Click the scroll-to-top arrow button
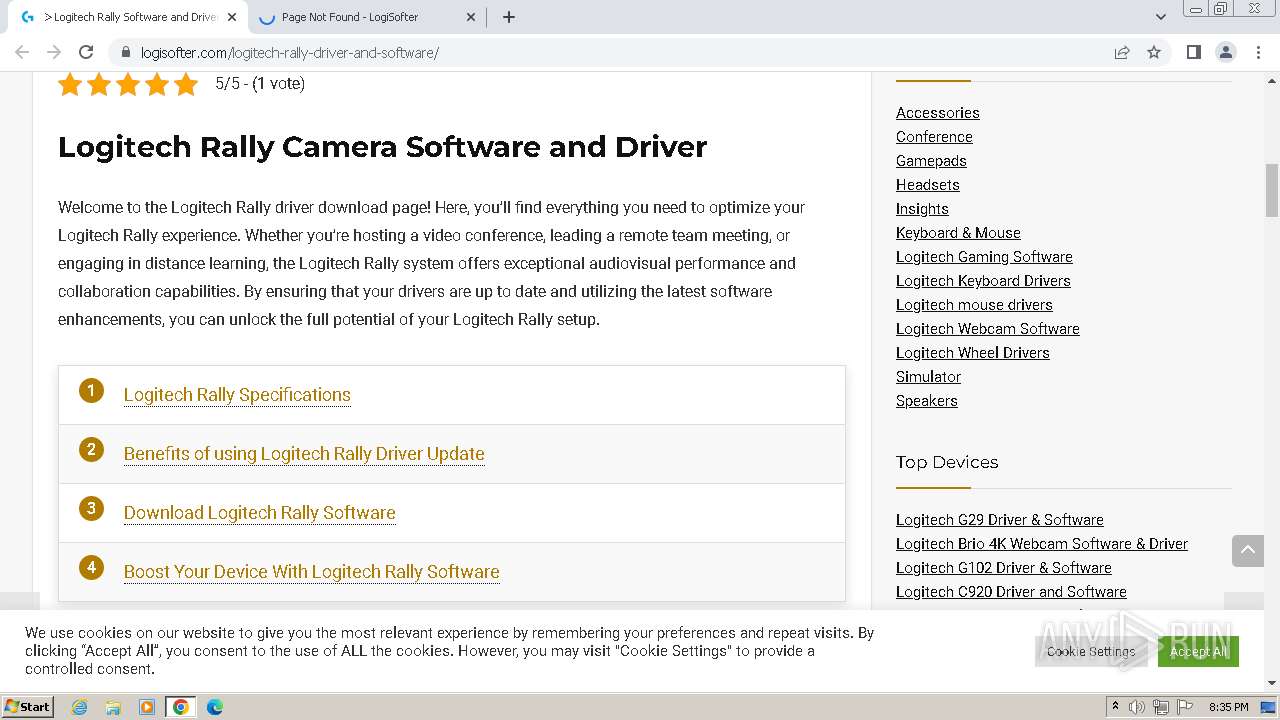The image size is (1280, 720). pyautogui.click(x=1247, y=550)
